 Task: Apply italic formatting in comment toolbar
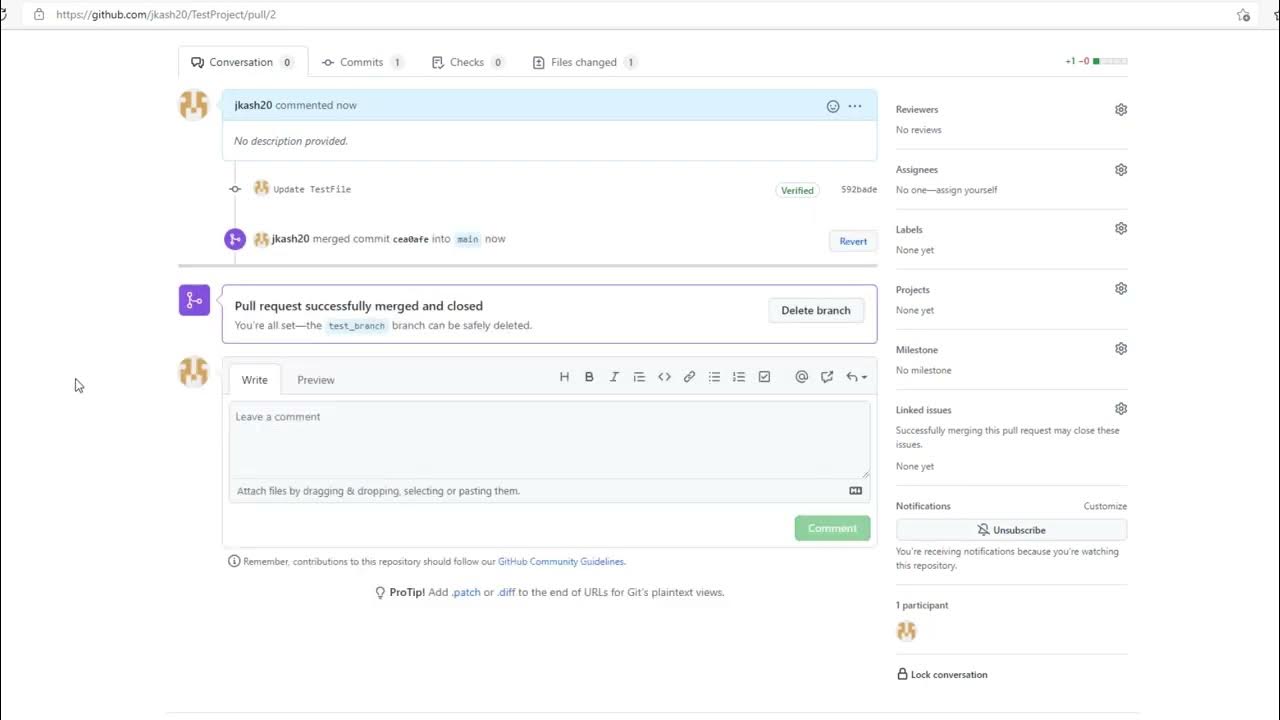click(614, 377)
